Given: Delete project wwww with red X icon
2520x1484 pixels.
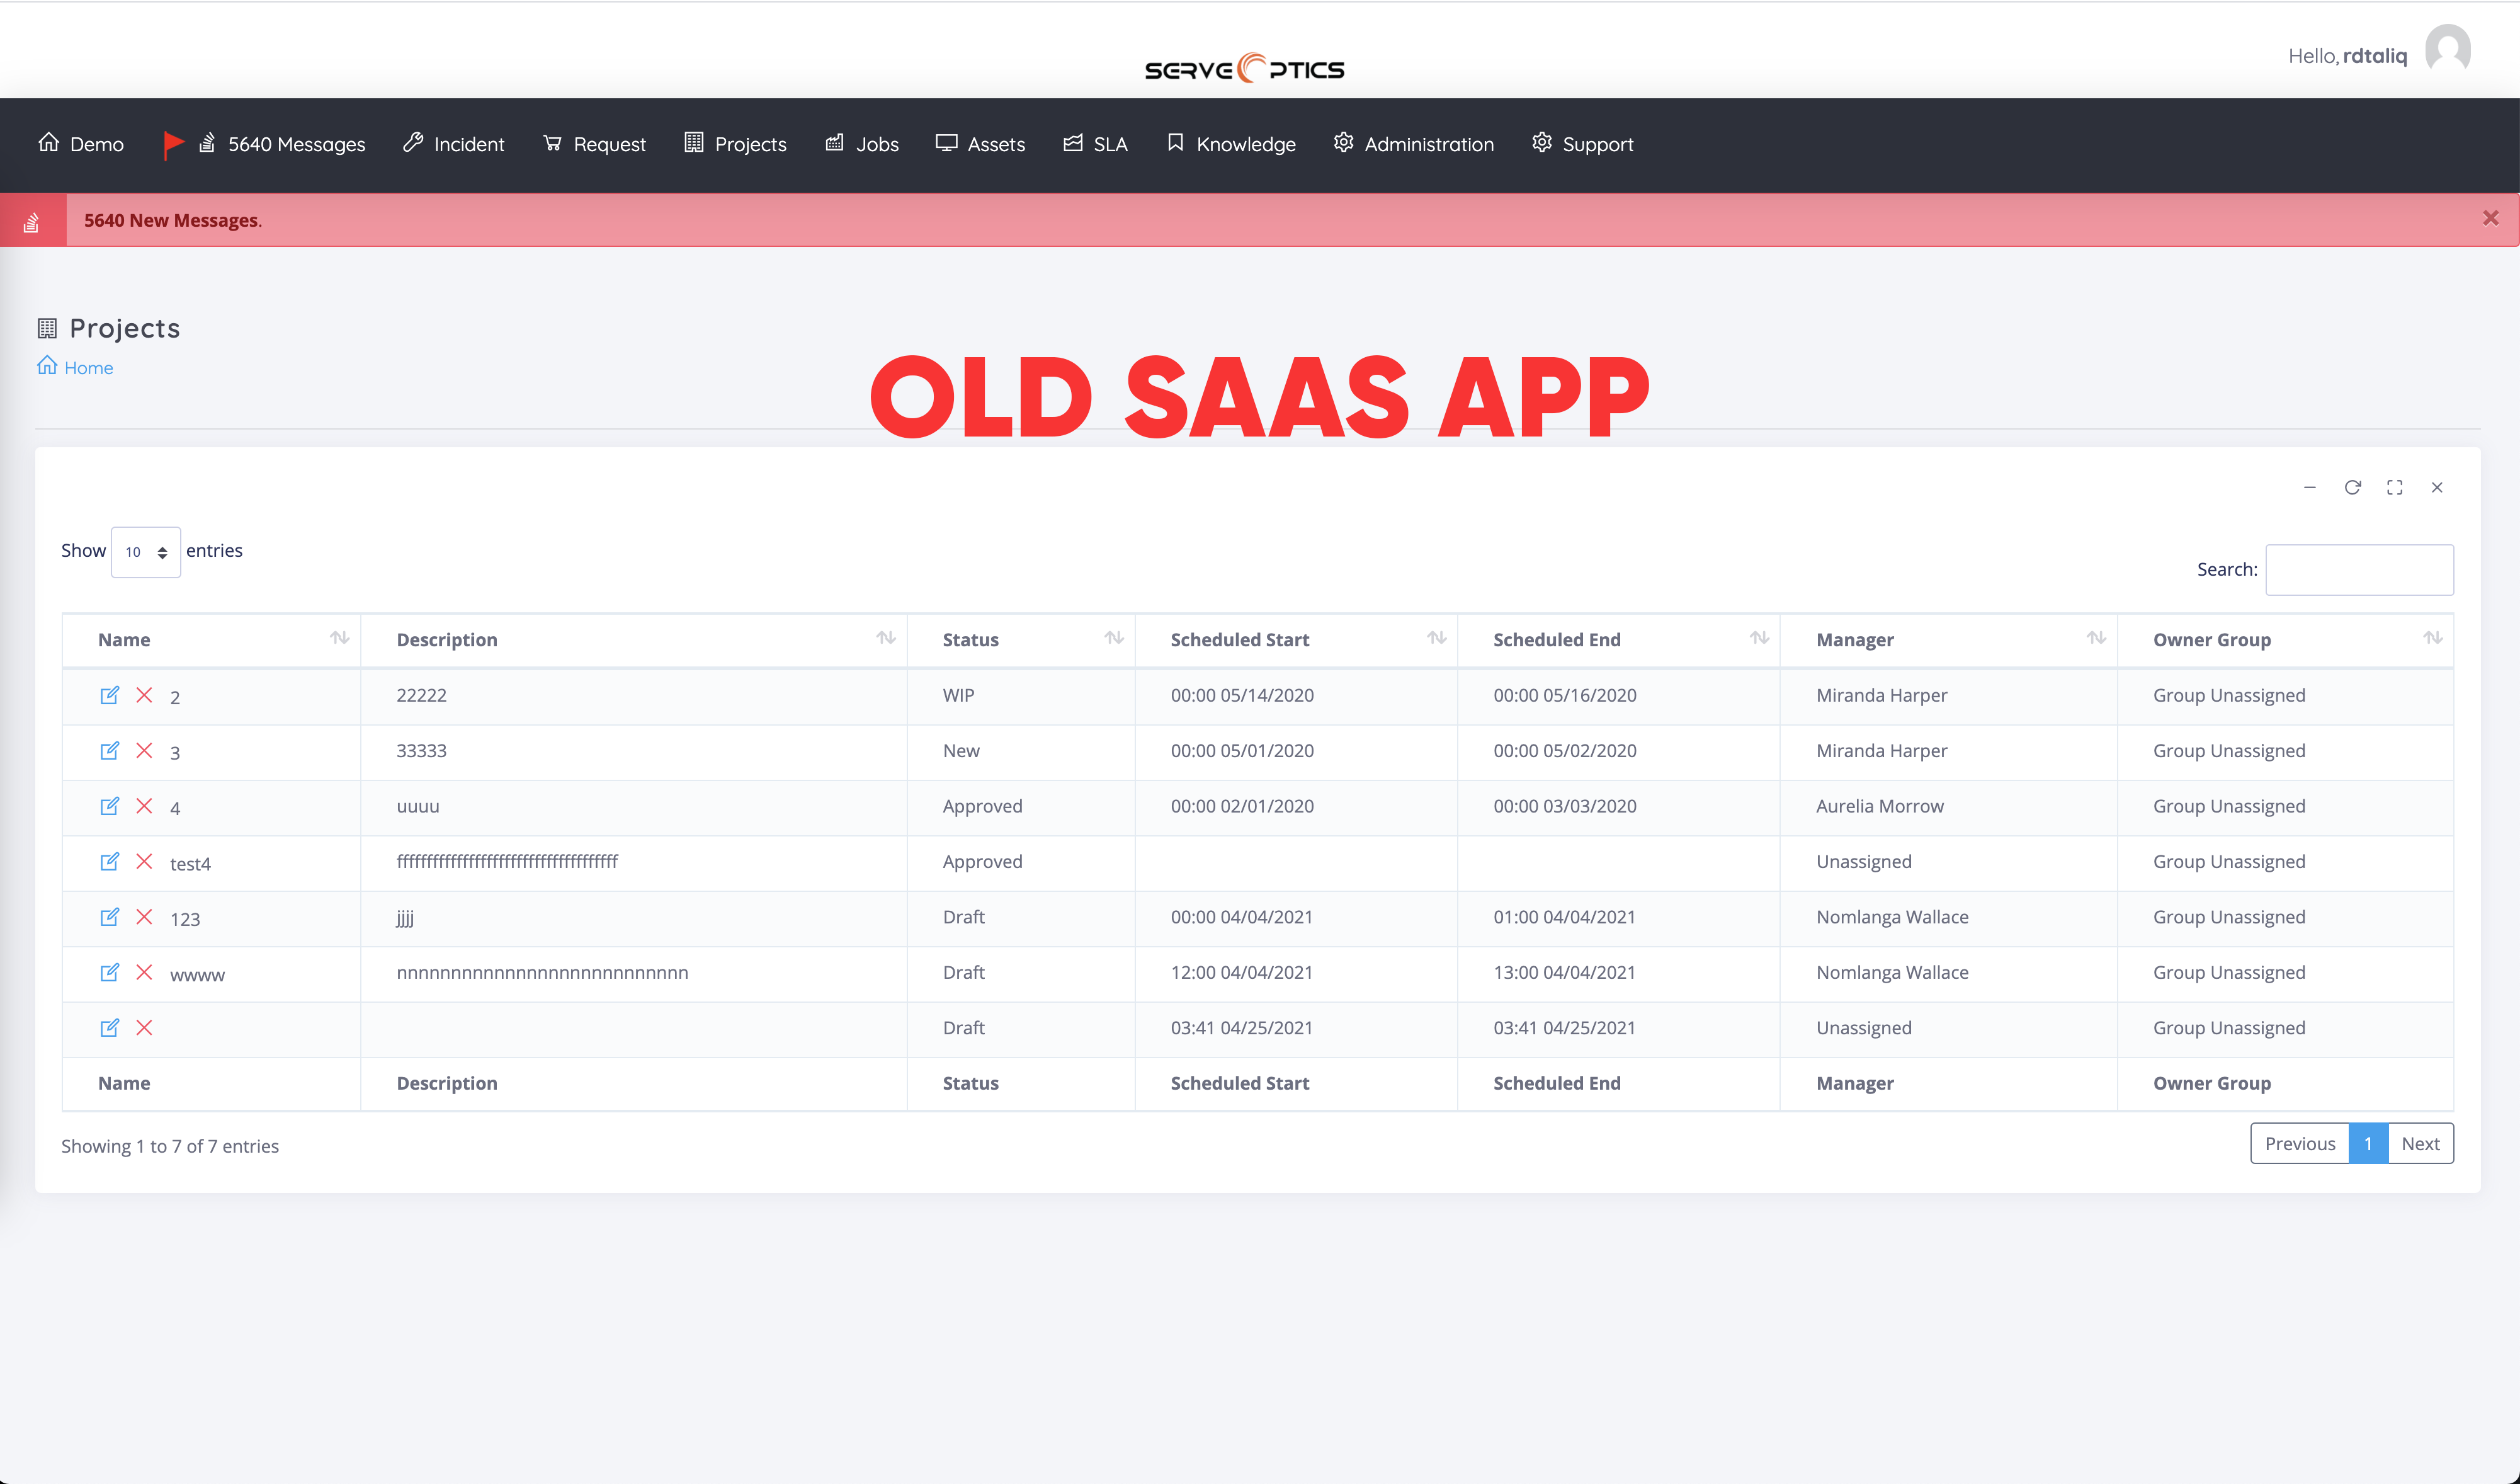Looking at the screenshot, I should point(144,972).
